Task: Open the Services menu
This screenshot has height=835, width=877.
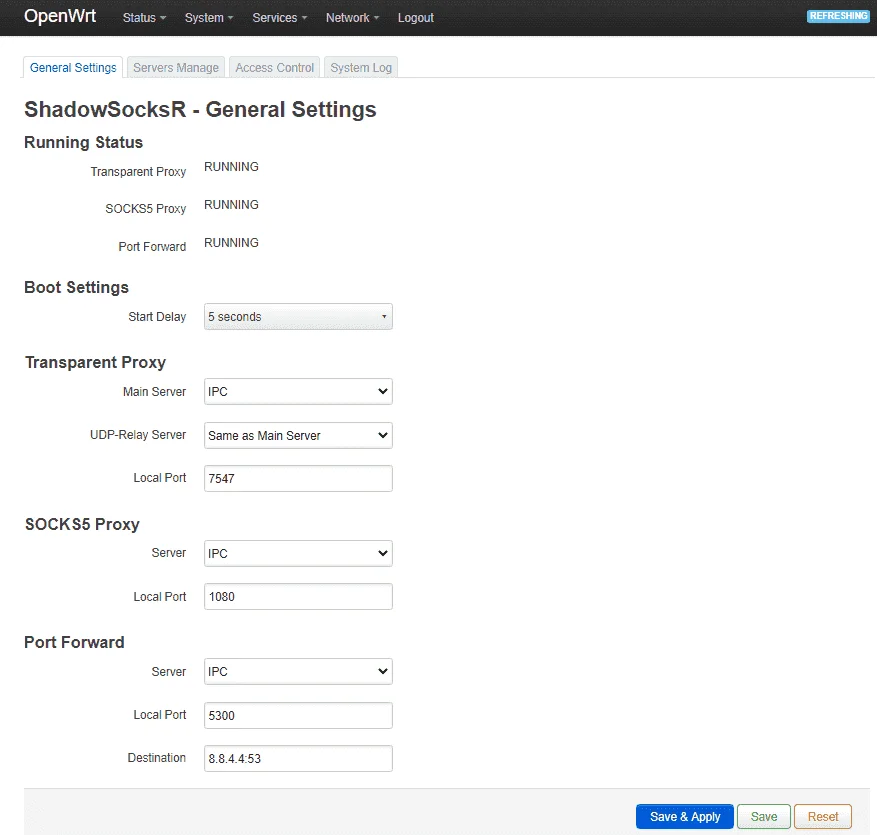Action: pyautogui.click(x=279, y=18)
